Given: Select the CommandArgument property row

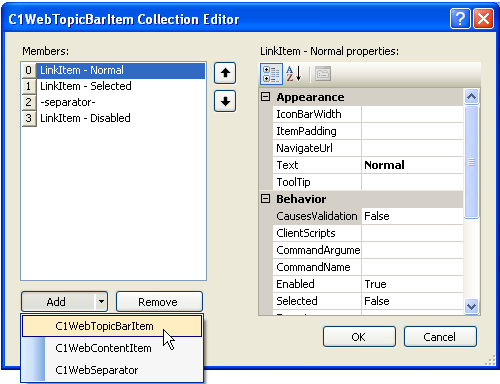Looking at the screenshot, I should (368, 250).
